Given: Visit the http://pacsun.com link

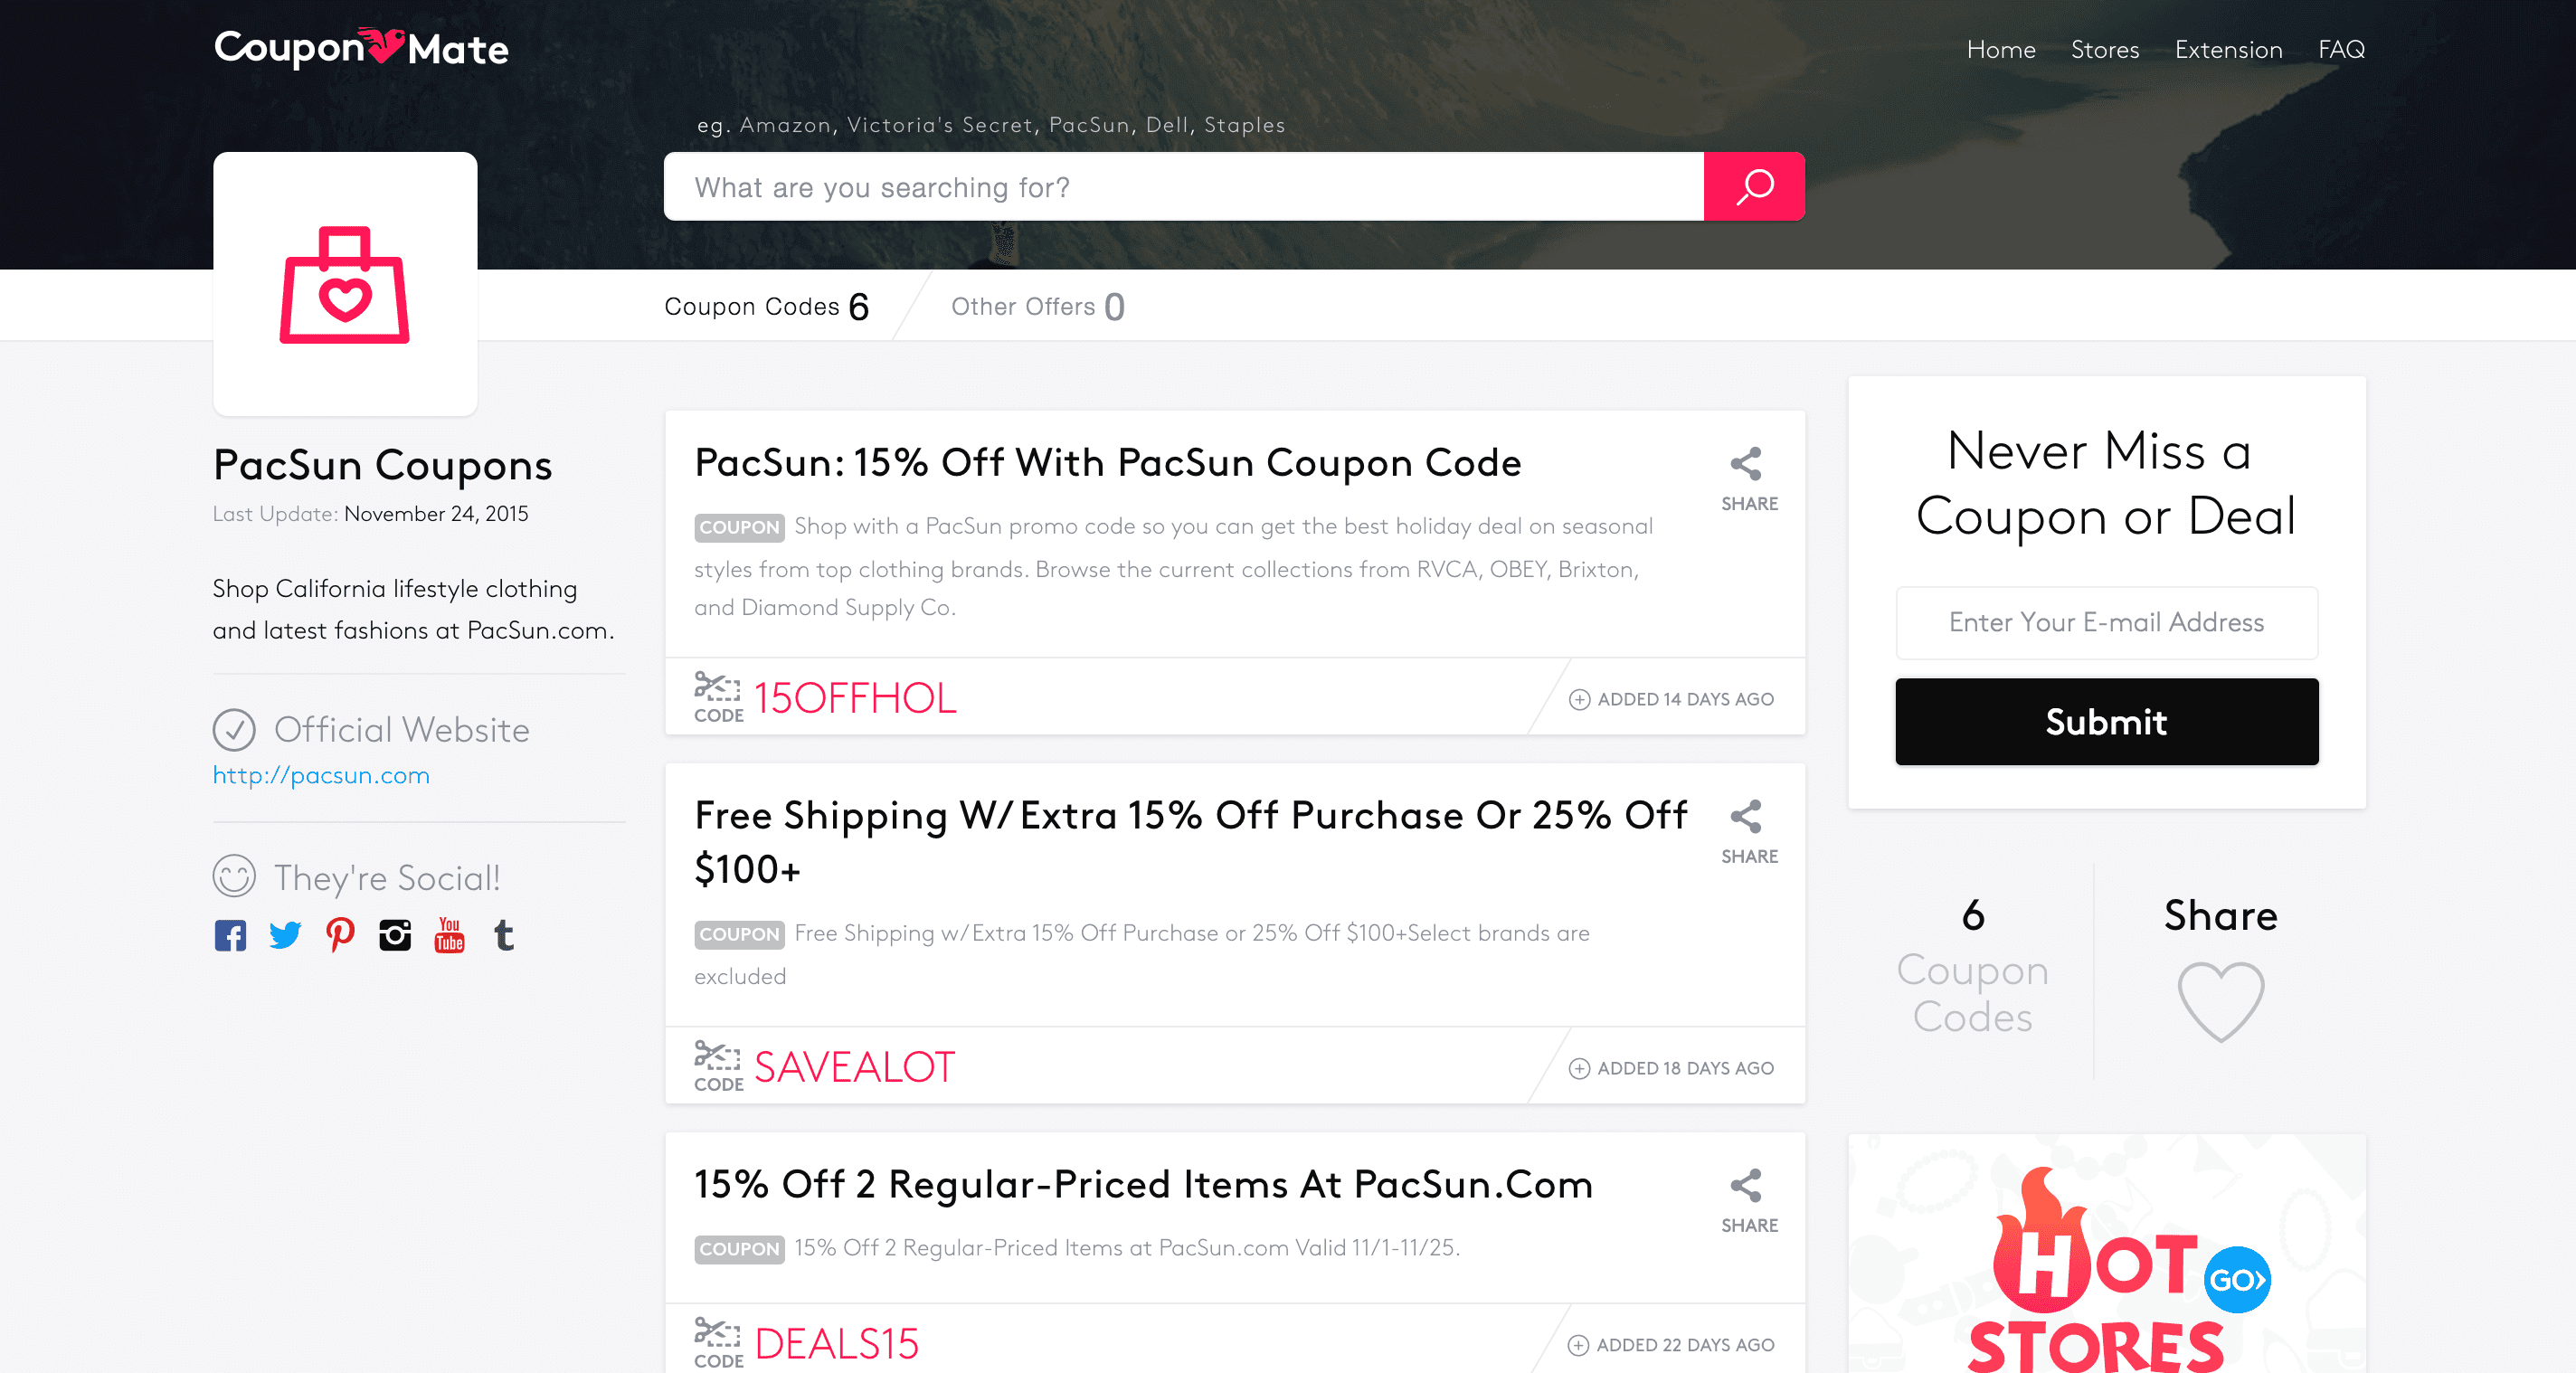Looking at the screenshot, I should (321, 775).
